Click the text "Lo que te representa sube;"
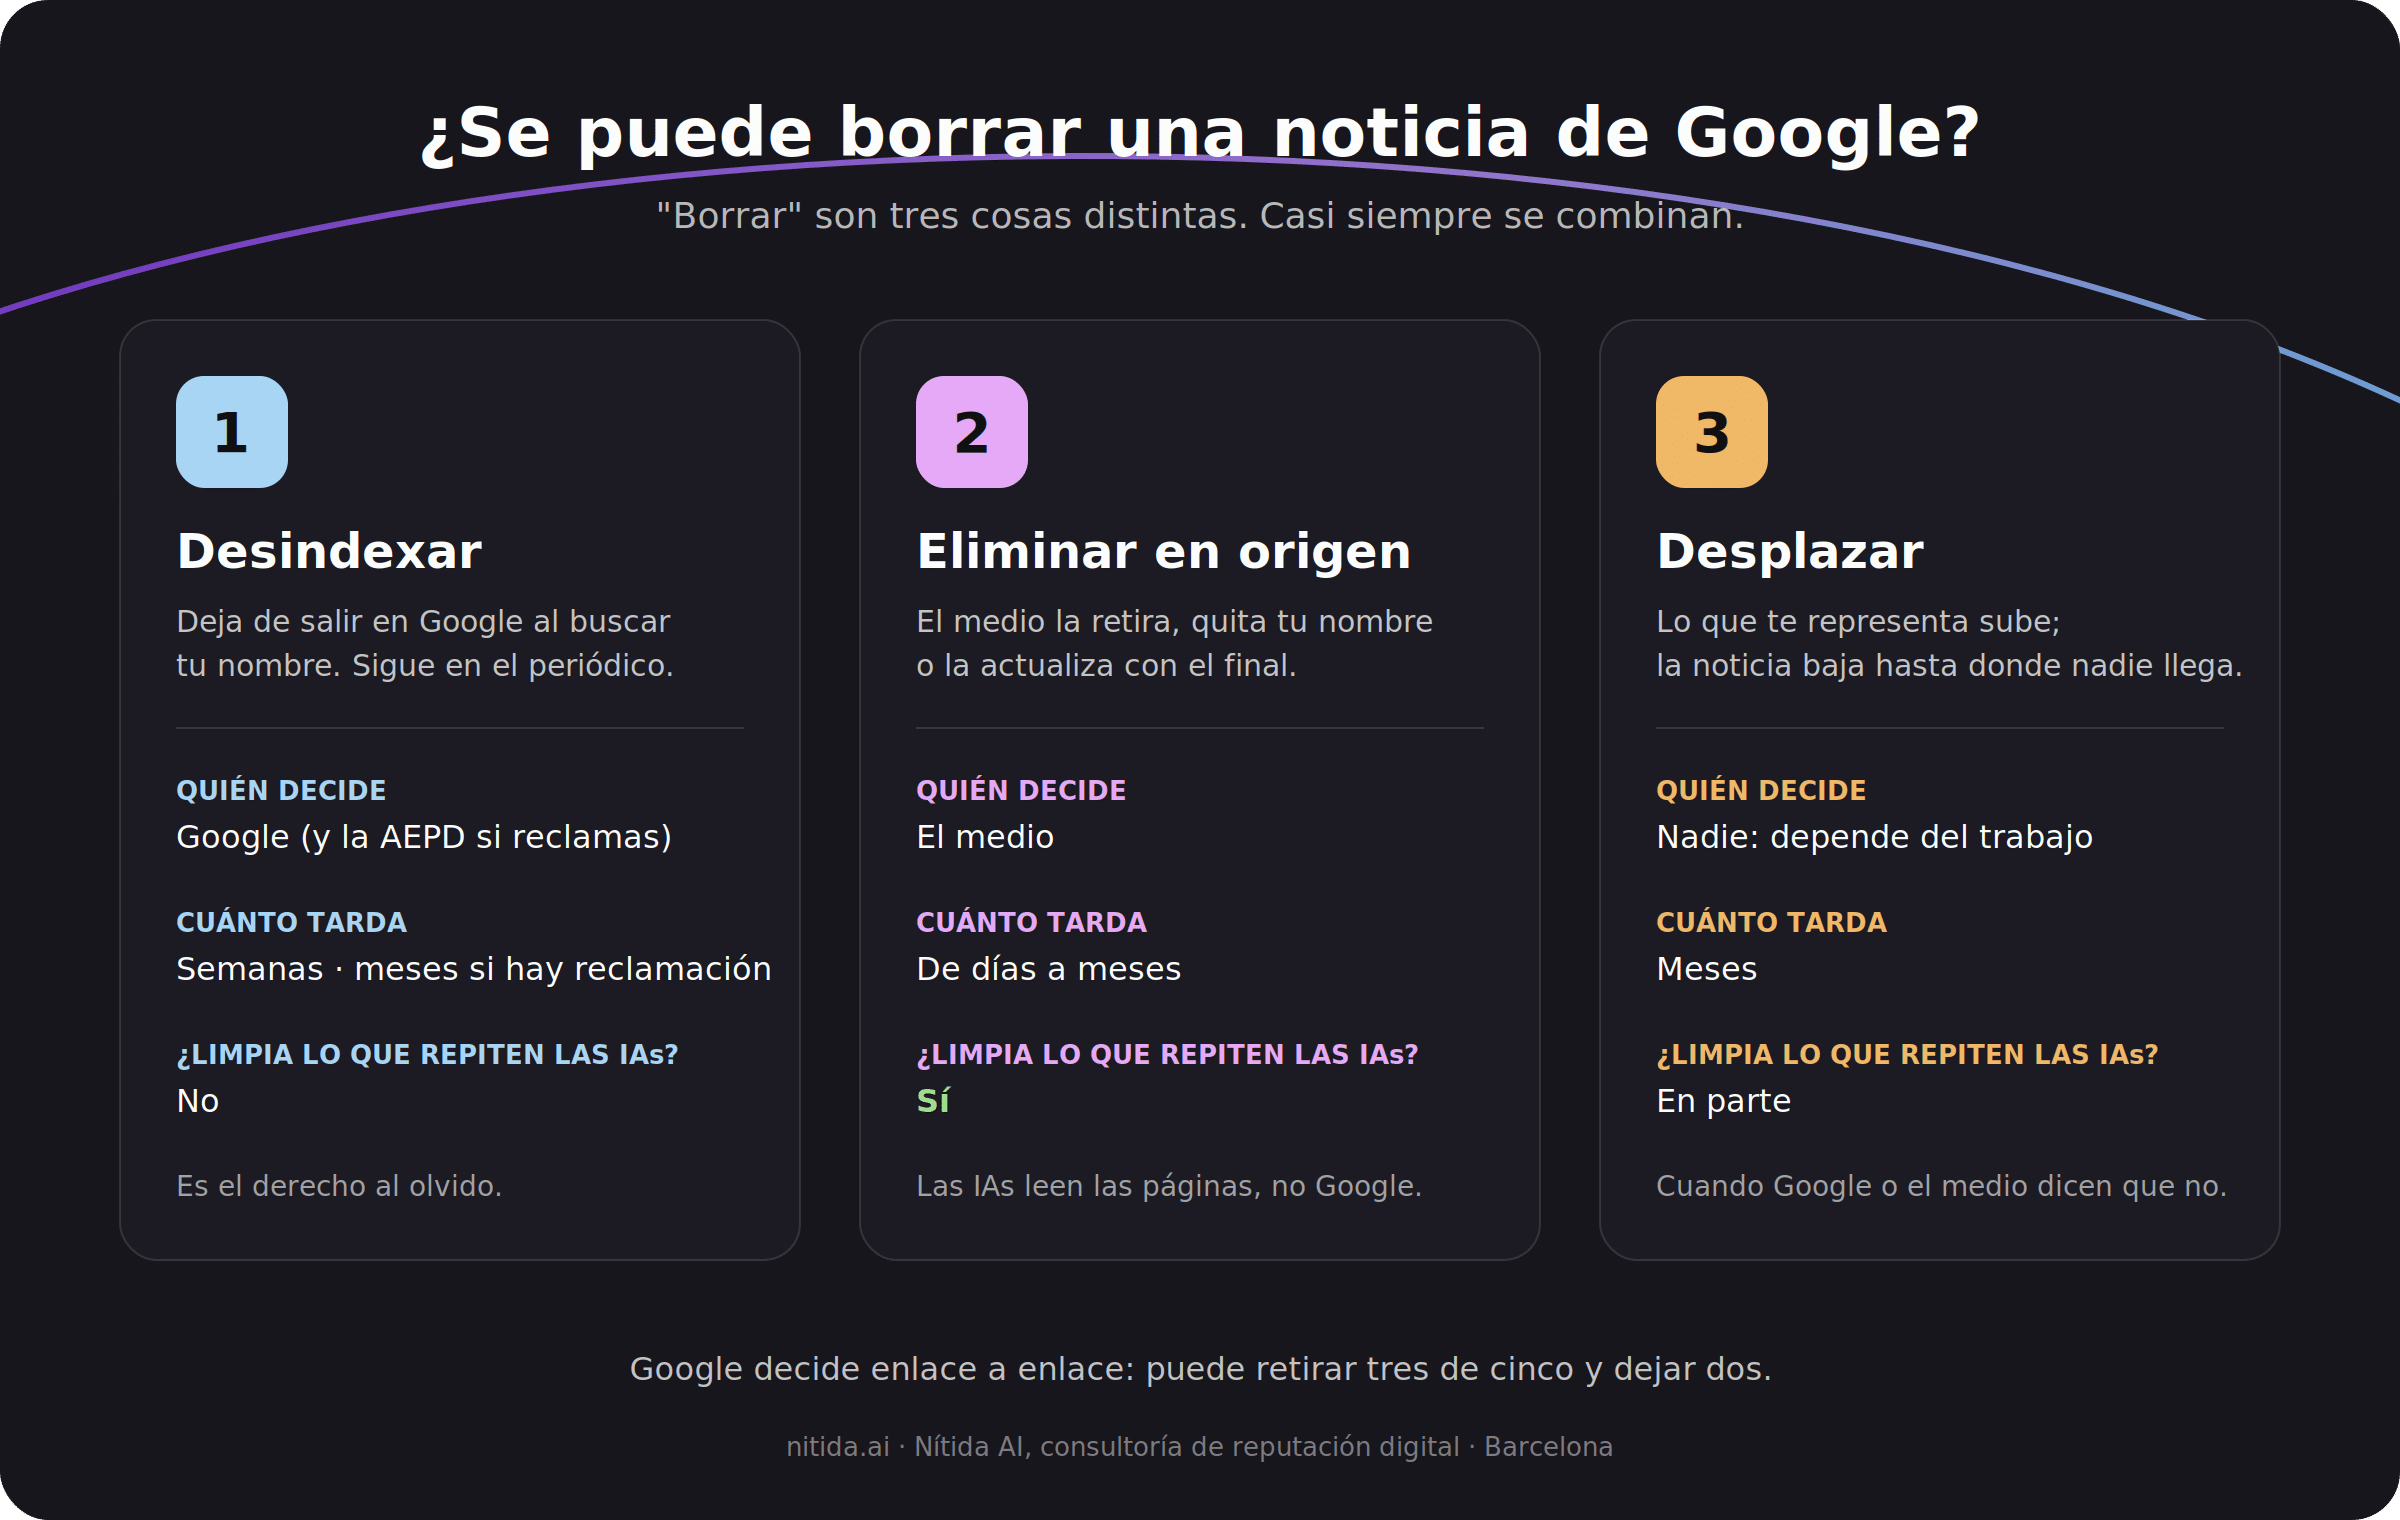The width and height of the screenshot is (2400, 1520). click(x=1858, y=621)
